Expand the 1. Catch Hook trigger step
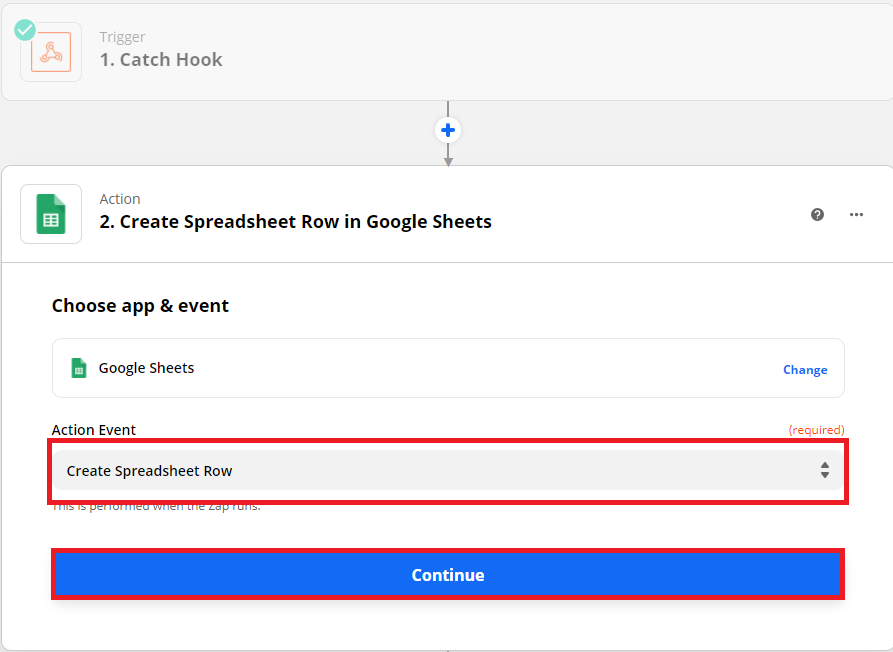 tap(448, 51)
